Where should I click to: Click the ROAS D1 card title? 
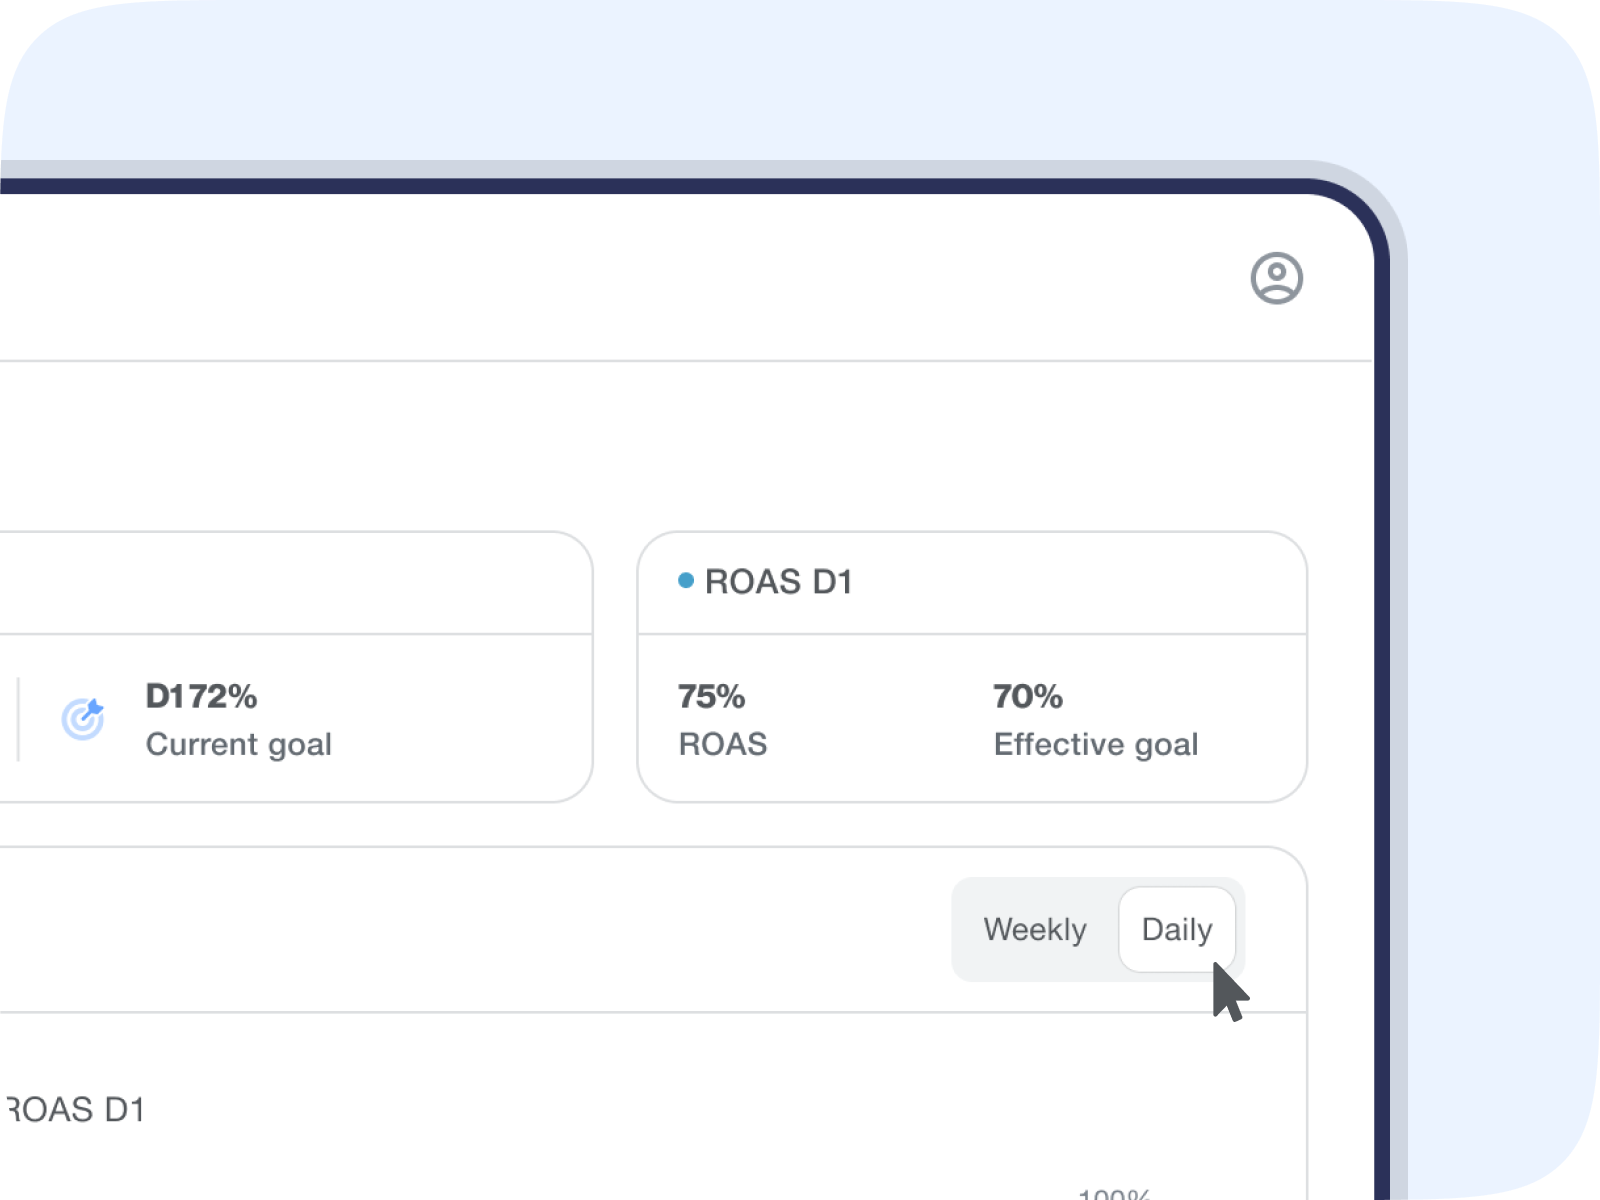[x=778, y=582]
